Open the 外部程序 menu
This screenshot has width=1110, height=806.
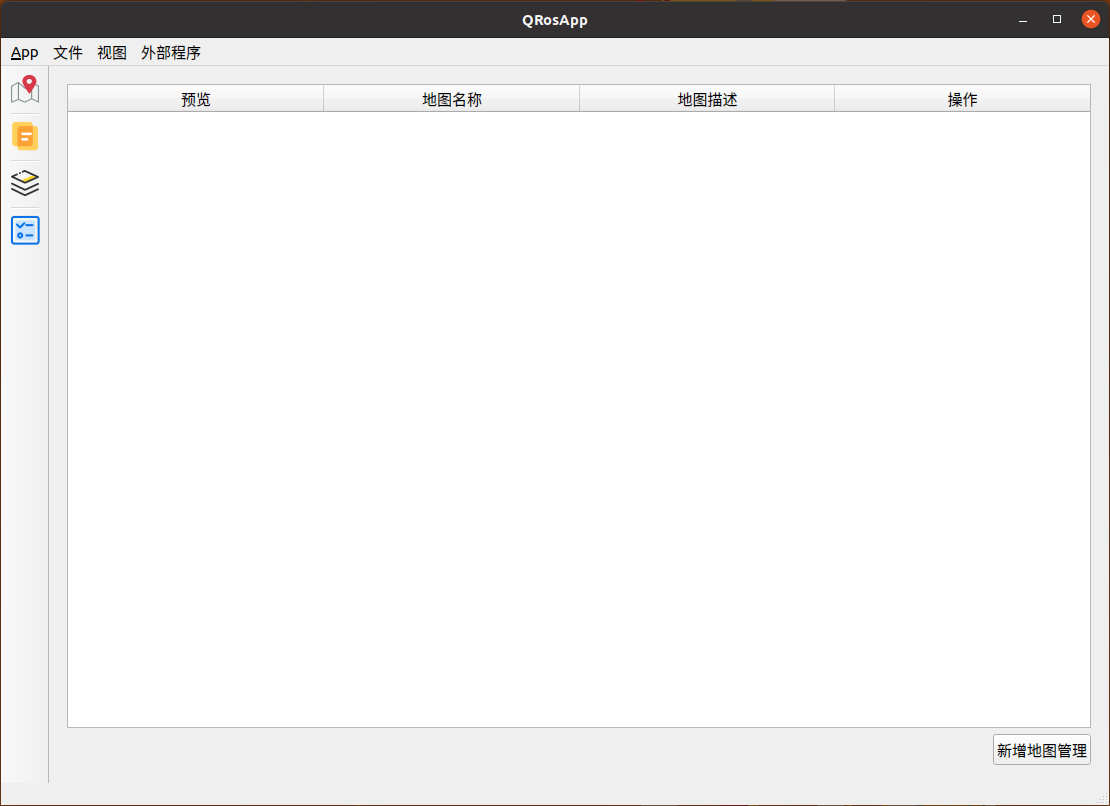click(x=171, y=53)
